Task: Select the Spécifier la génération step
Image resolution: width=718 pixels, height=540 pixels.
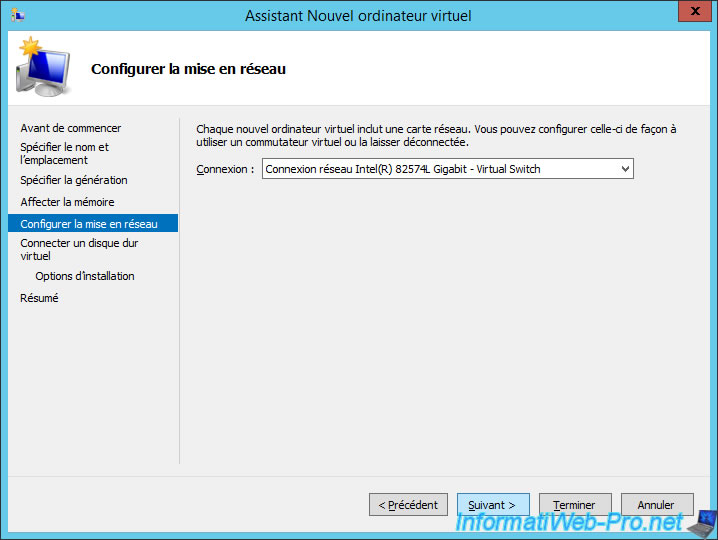Action: click(74, 180)
